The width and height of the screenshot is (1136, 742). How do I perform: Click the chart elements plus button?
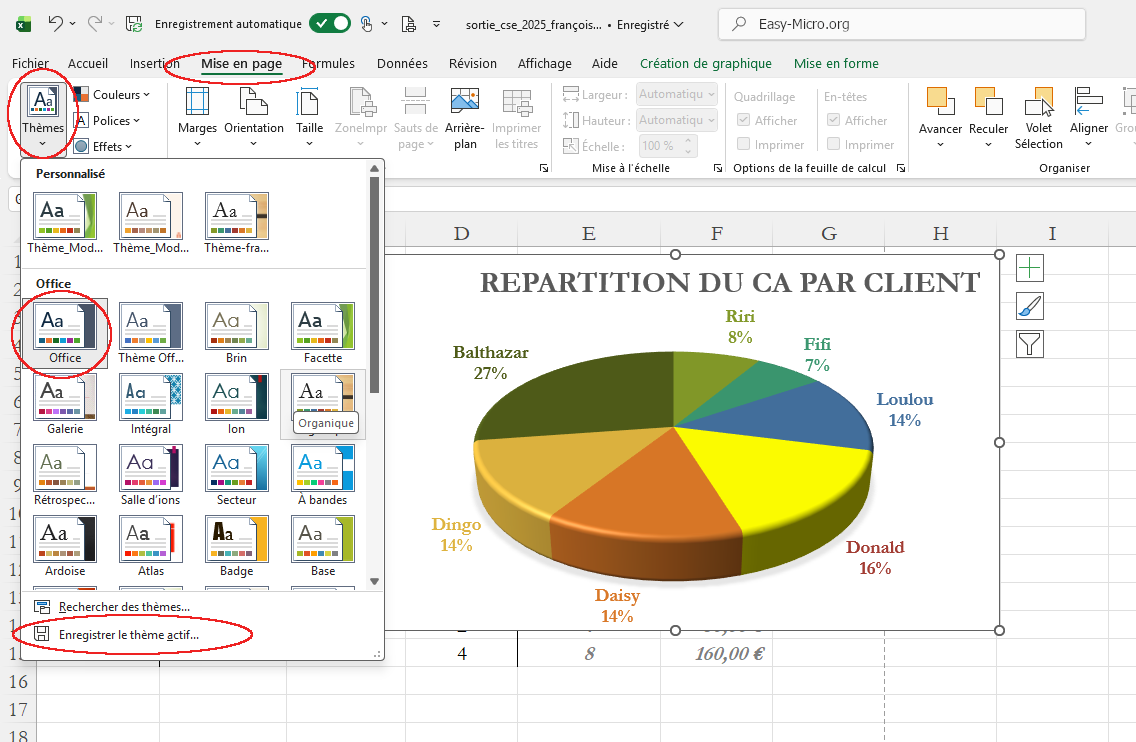(1030, 268)
